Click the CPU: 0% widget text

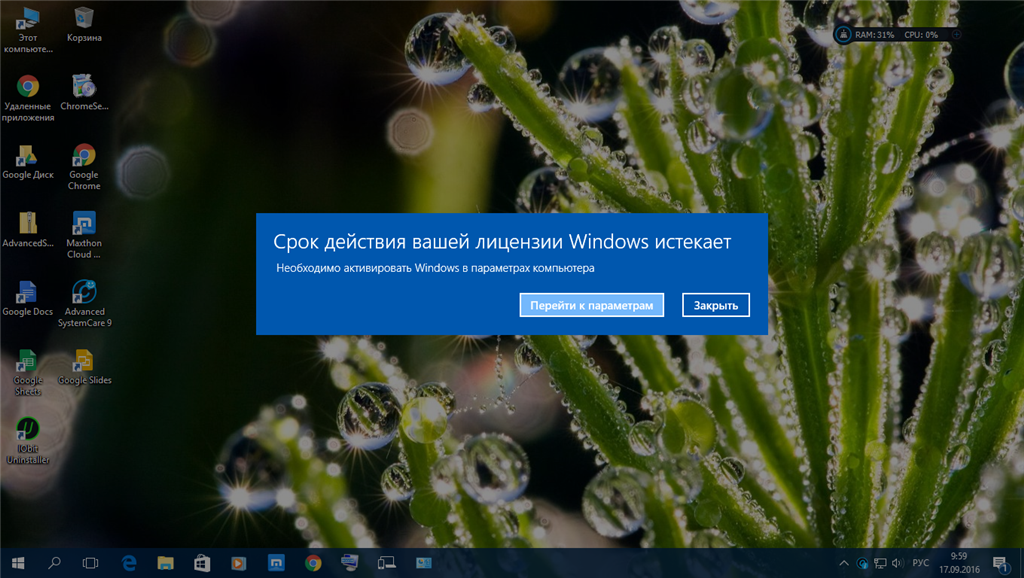point(921,35)
